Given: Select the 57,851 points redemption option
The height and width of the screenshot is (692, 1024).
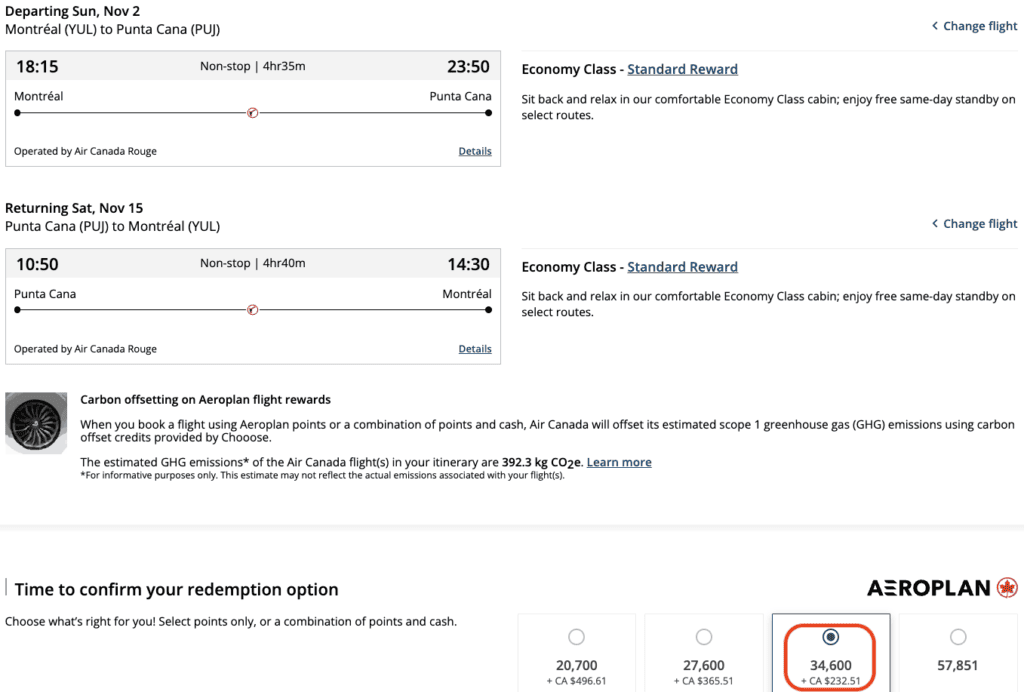Looking at the screenshot, I should 958,637.
